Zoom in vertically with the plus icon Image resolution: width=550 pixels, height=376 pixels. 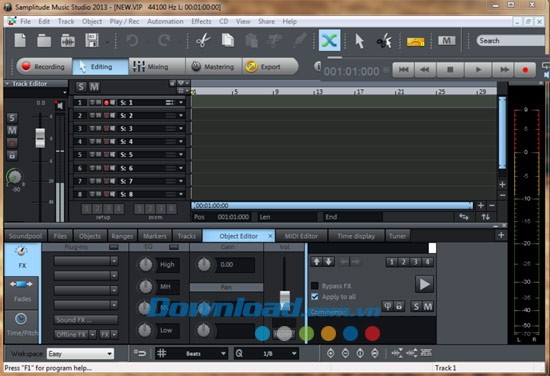502,184
